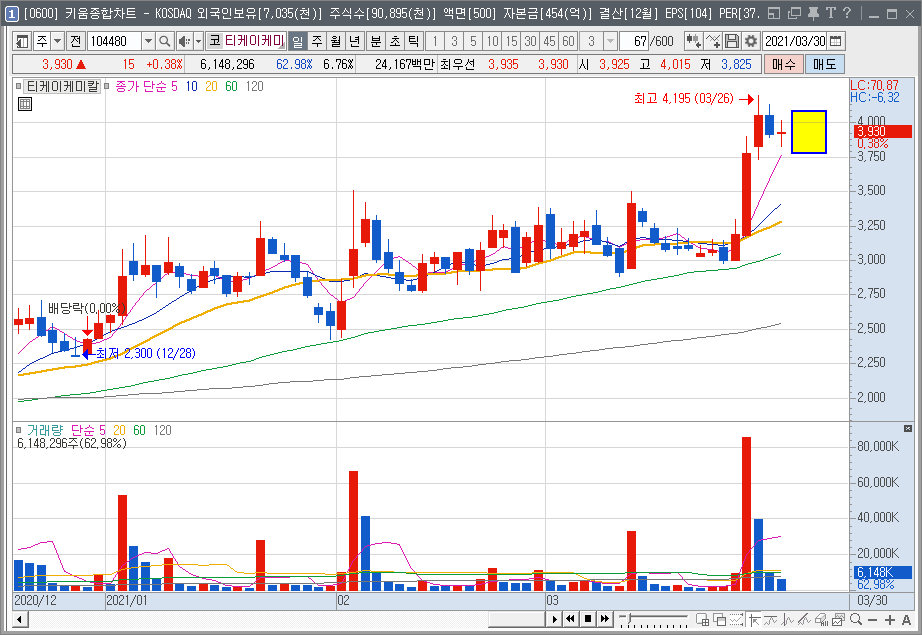Choose the 60 interval button
Viewport: 922px width, 635px height.
point(568,41)
